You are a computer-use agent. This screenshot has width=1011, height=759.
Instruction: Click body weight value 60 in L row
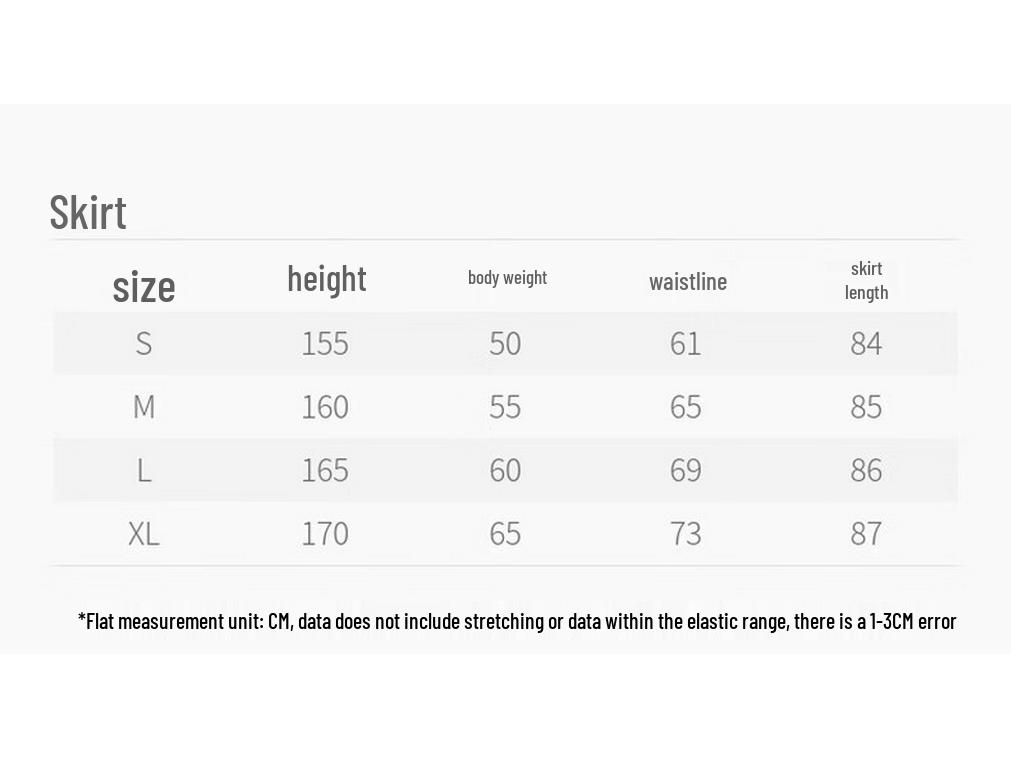pyautogui.click(x=505, y=470)
